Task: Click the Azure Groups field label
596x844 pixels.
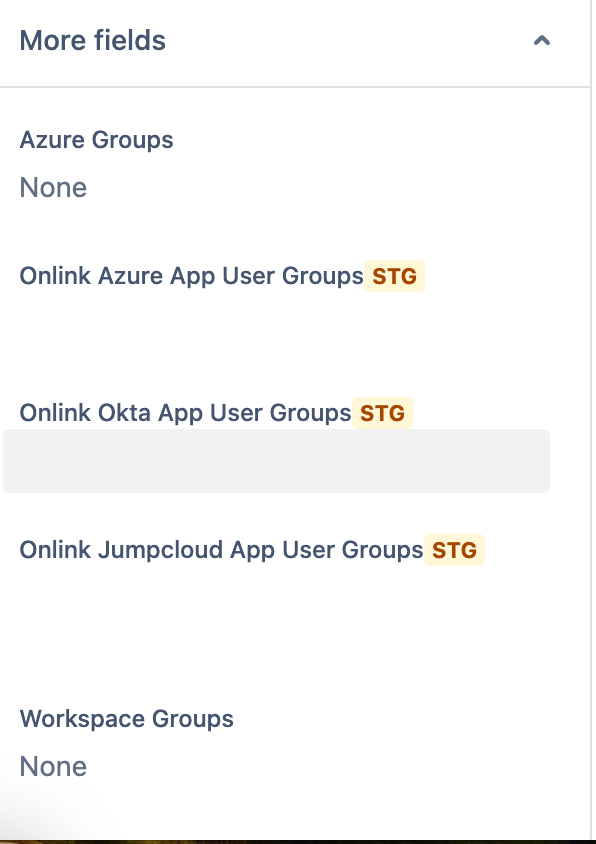Action: 96,140
